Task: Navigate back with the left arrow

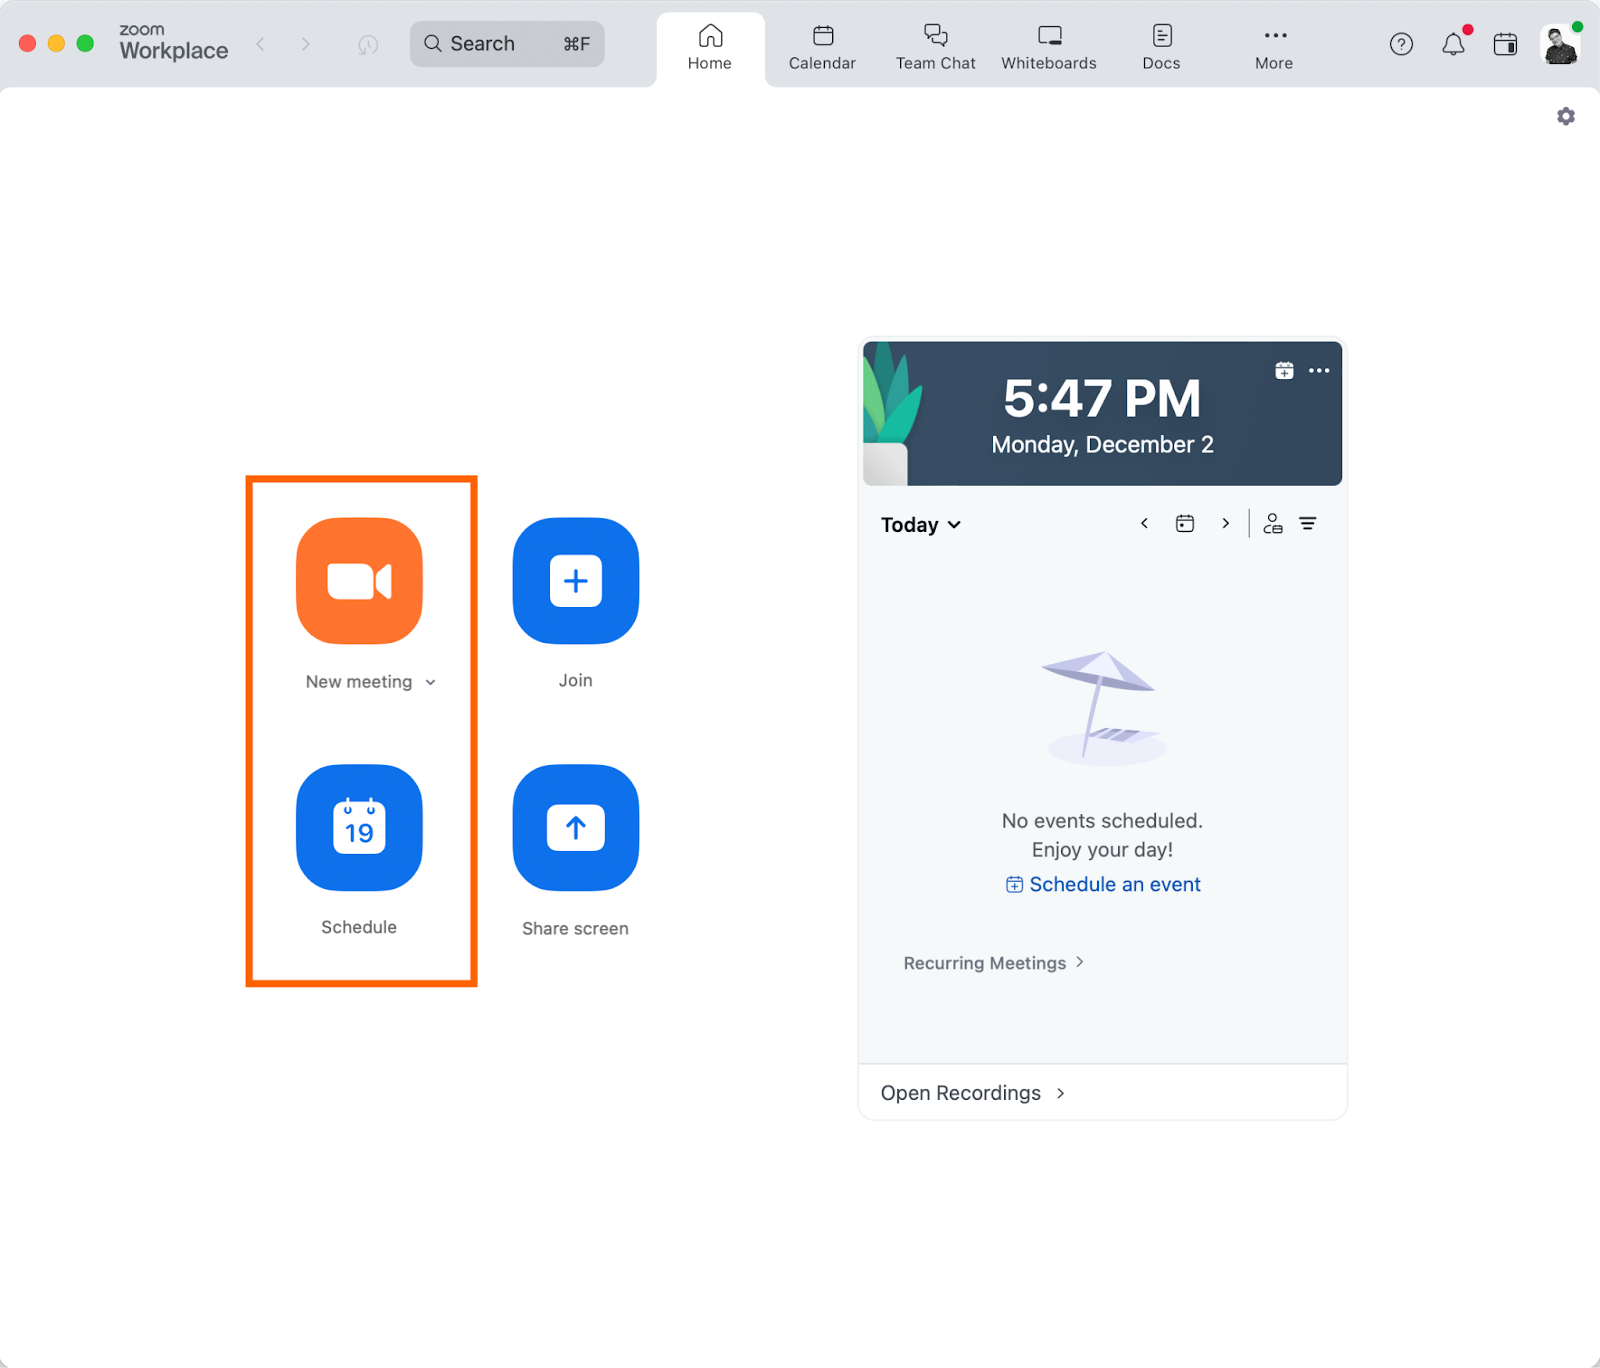Action: point(261,44)
